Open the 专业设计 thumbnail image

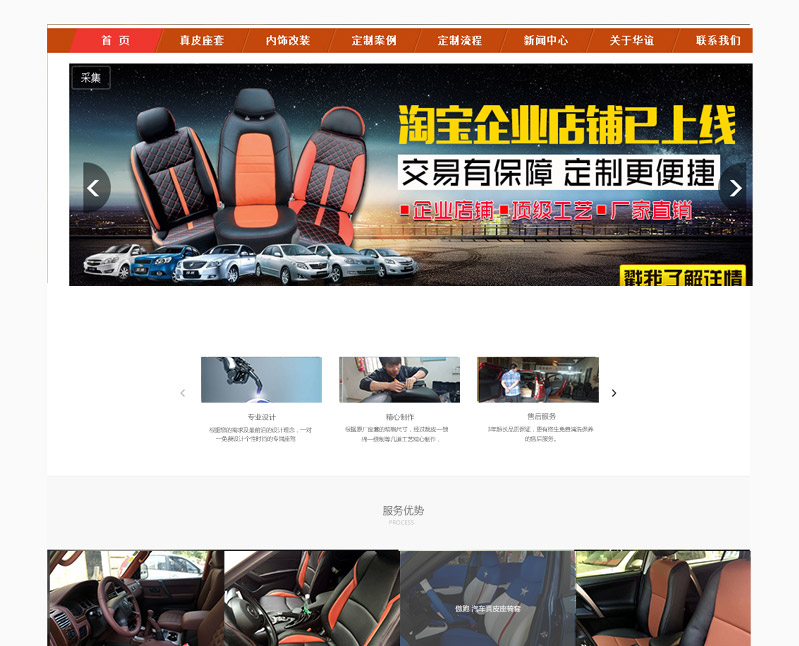pyautogui.click(x=261, y=380)
